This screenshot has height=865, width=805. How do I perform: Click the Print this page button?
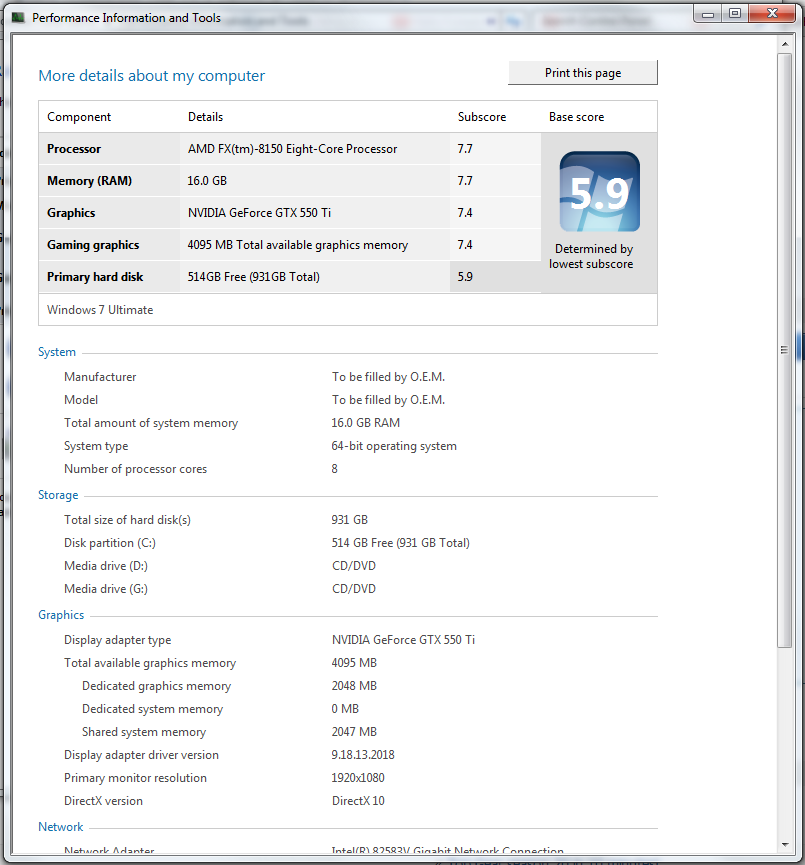coord(583,73)
